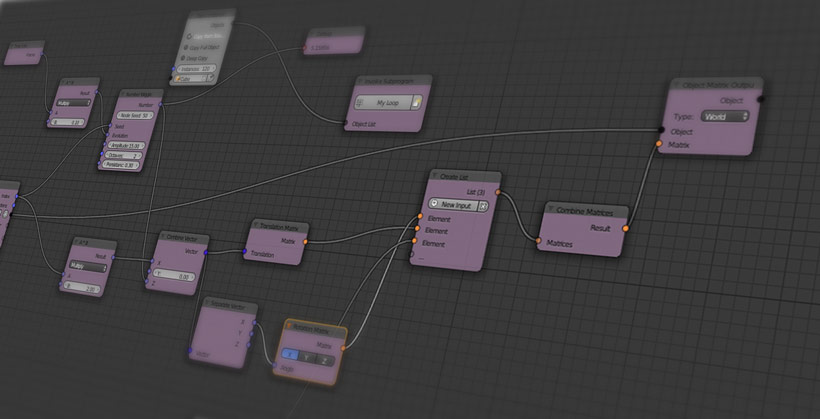
Task: Collapse the Translation Matrix node
Action: pyautogui.click(x=256, y=224)
